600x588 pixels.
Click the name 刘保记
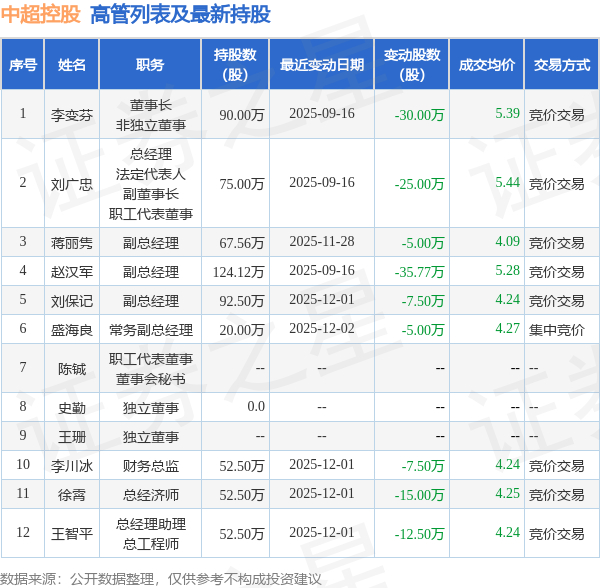(x=72, y=301)
